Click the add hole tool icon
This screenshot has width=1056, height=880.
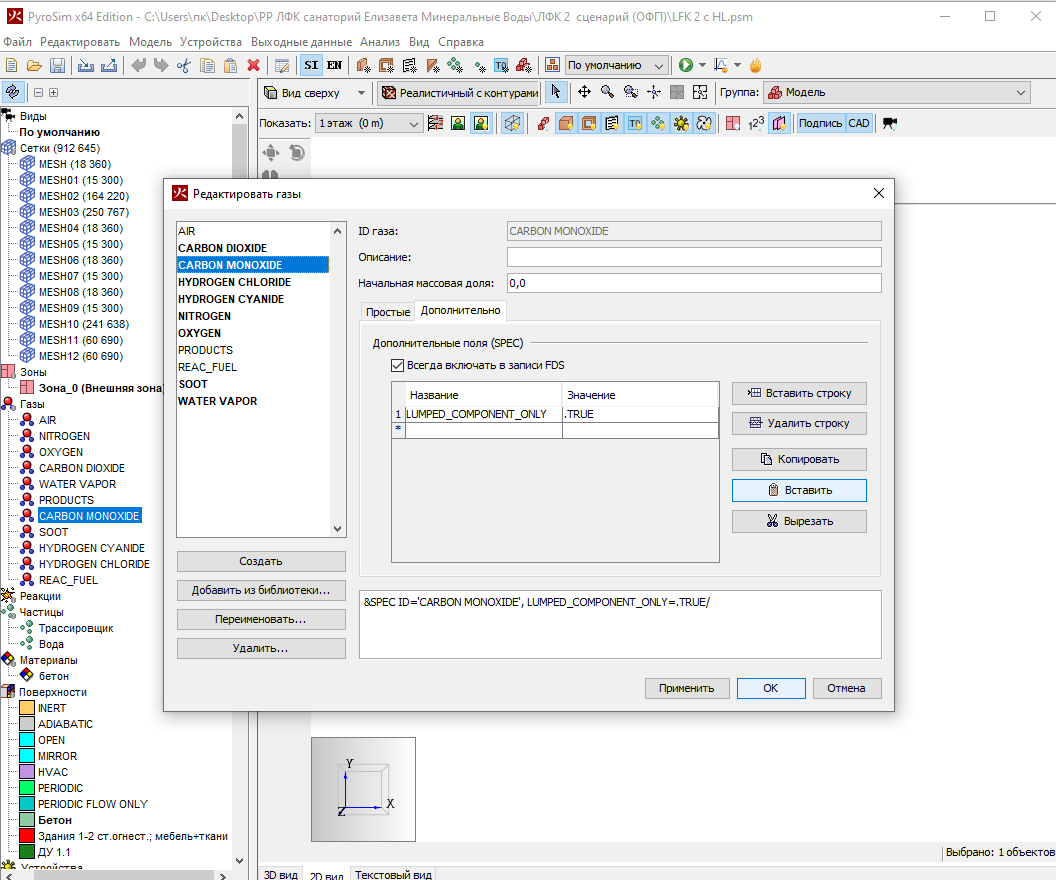pos(387,65)
